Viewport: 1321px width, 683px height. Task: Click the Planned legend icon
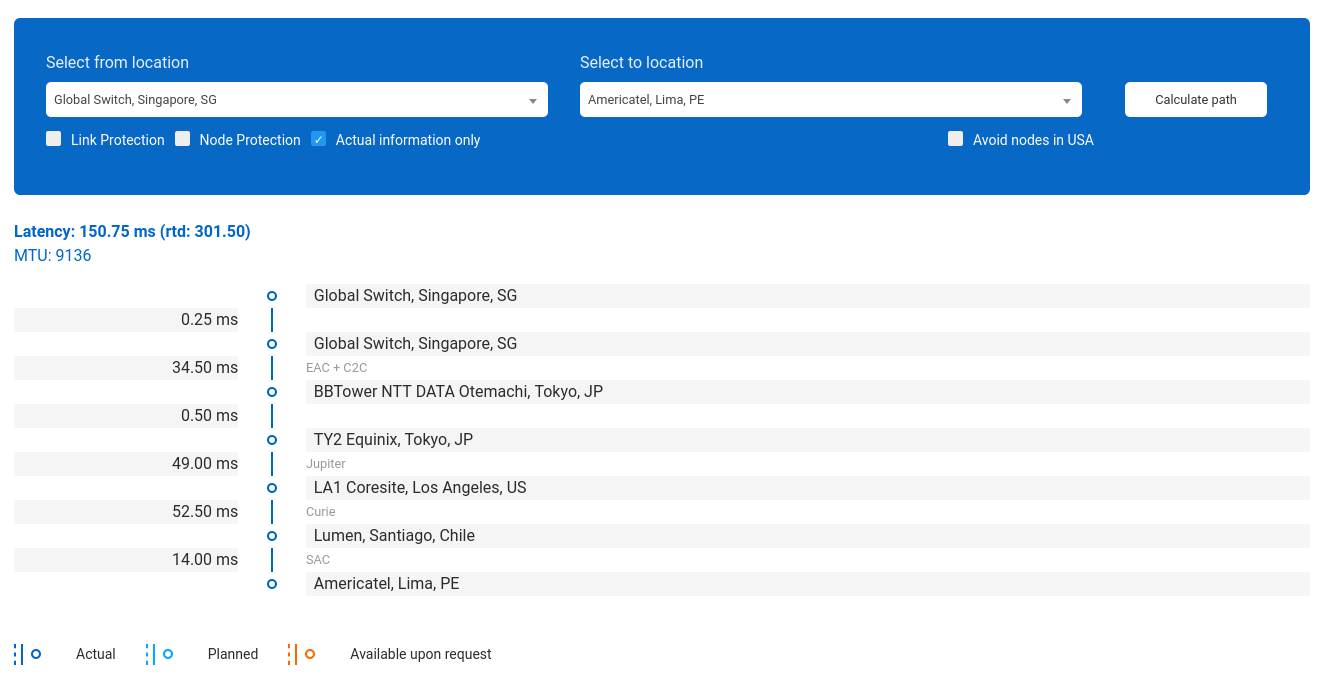pos(160,654)
